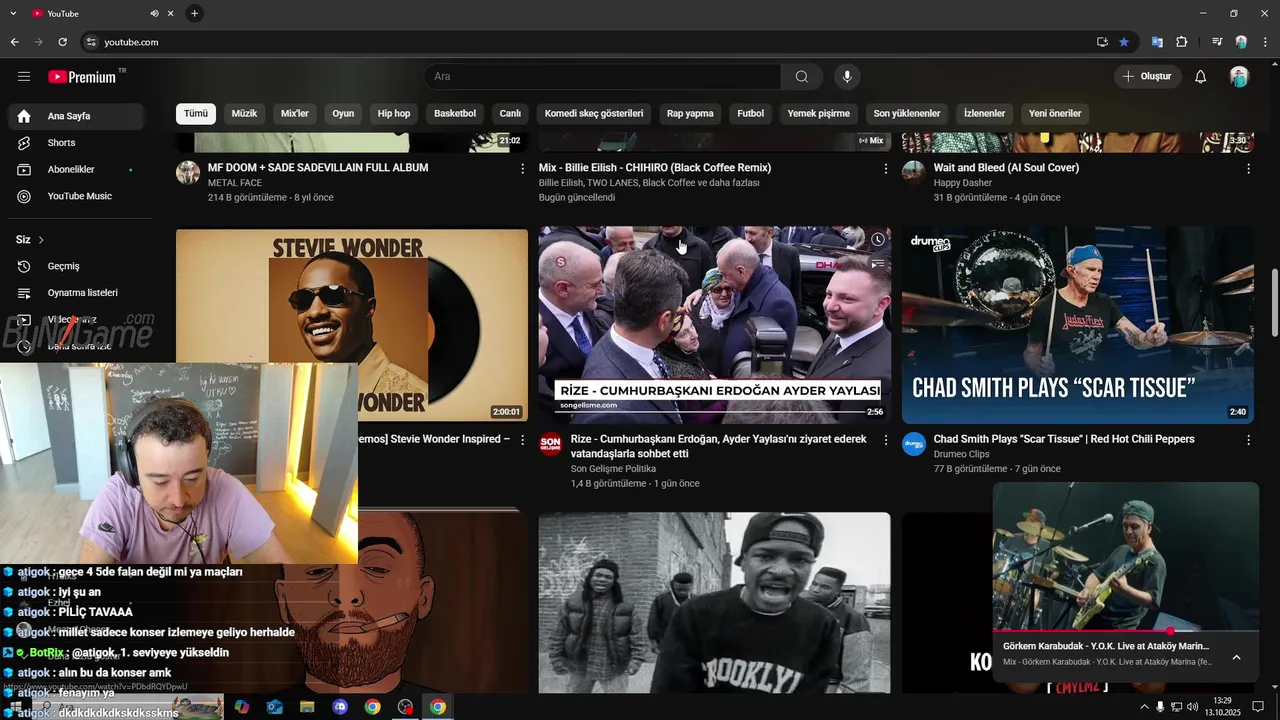Select the Tümü filter chip
The image size is (1280, 720).
point(196,114)
